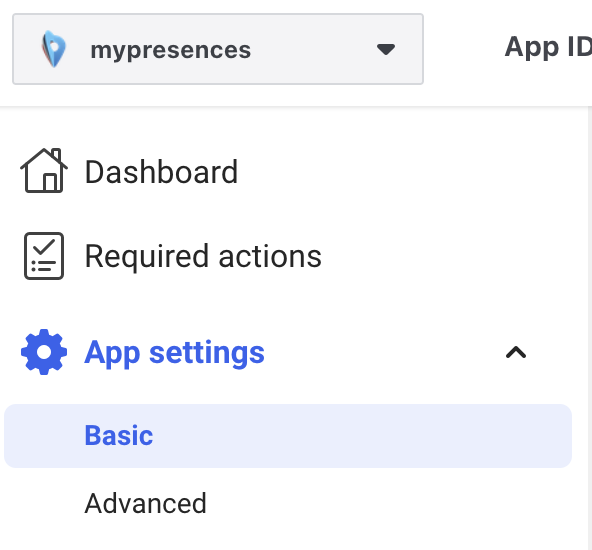Toggle the App settings submenu via its title
This screenshot has height=550, width=592.
(x=174, y=353)
